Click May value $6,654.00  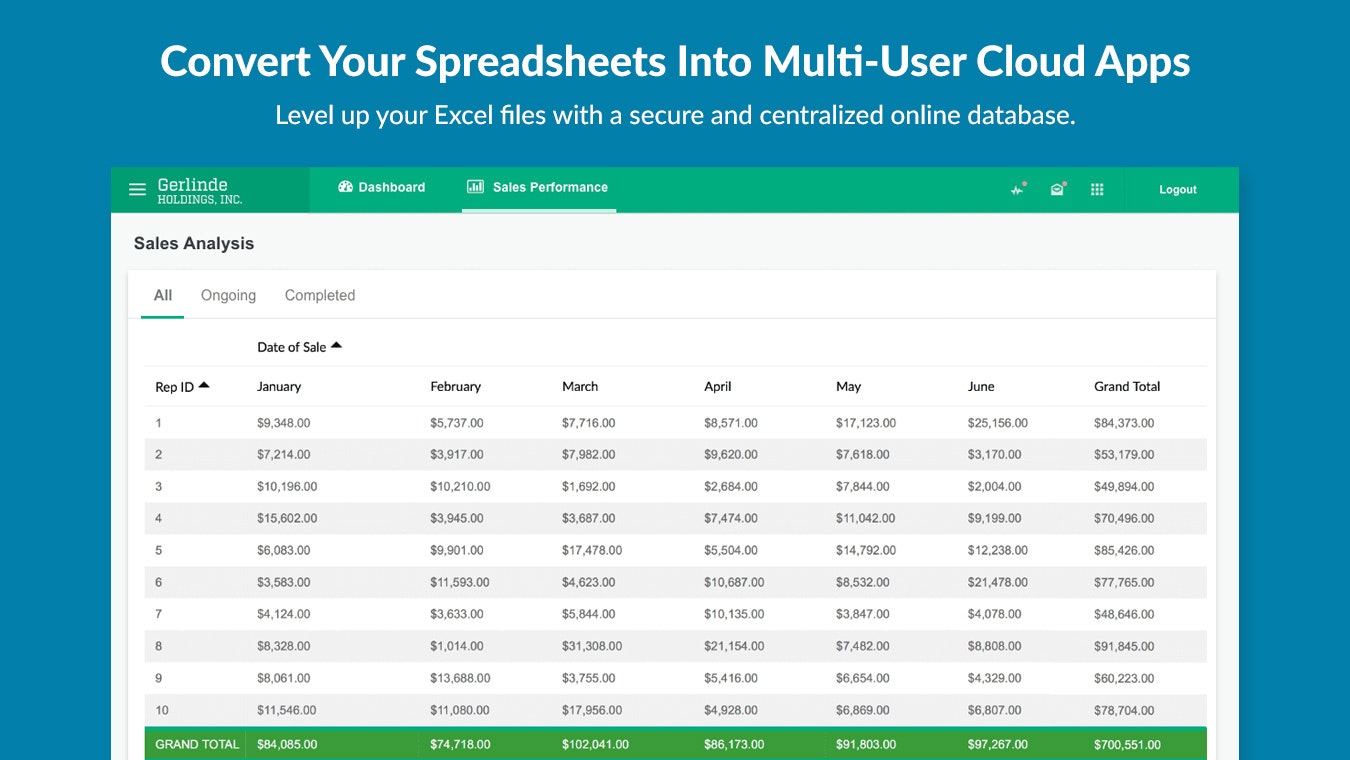(863, 678)
